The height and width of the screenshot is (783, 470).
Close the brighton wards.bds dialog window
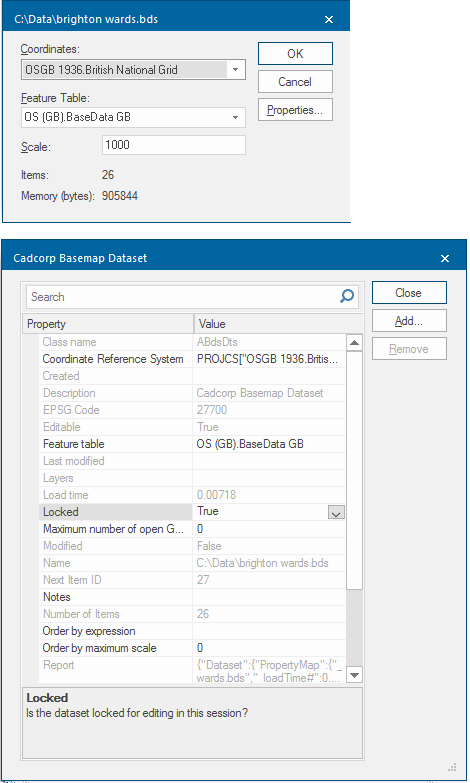(x=329, y=19)
